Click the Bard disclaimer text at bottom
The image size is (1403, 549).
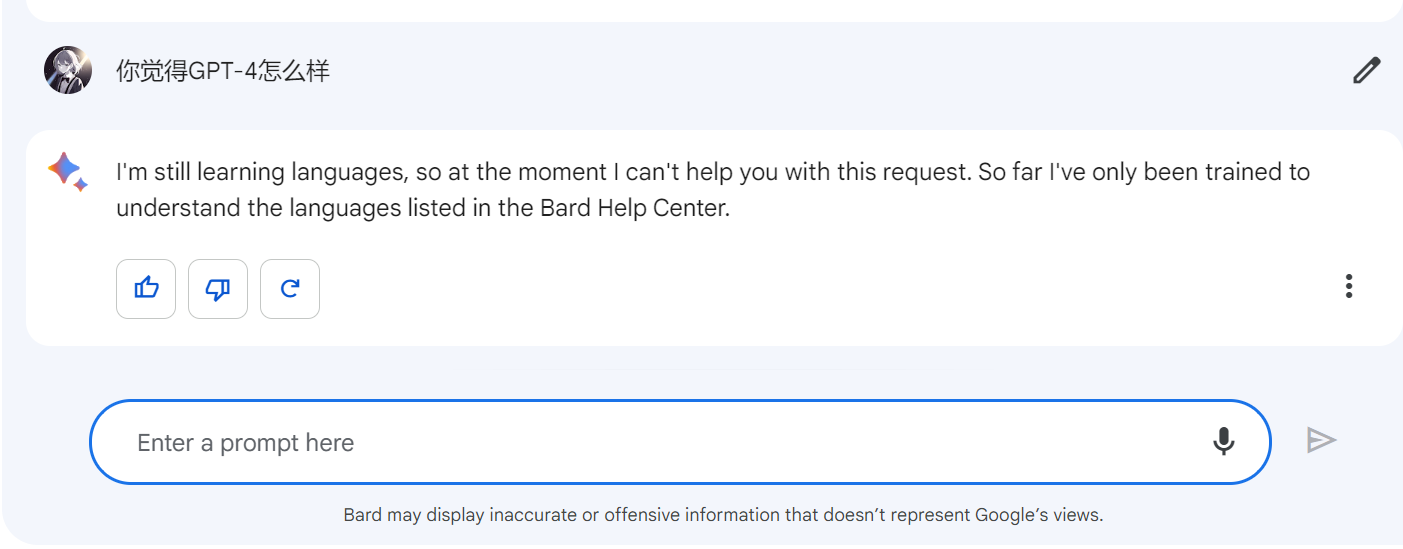tap(722, 516)
